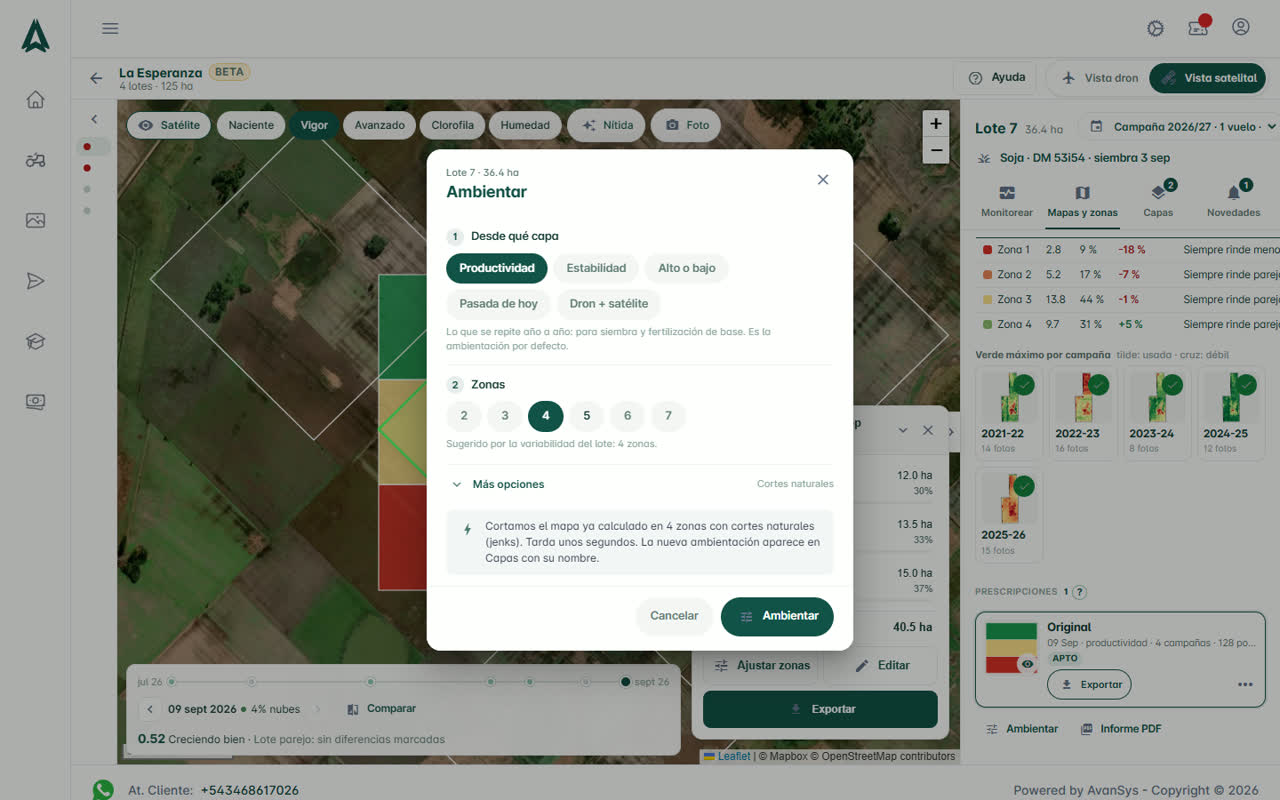Open the settings gear icon in header
Viewport: 1280px width, 800px height.
[x=1156, y=28]
